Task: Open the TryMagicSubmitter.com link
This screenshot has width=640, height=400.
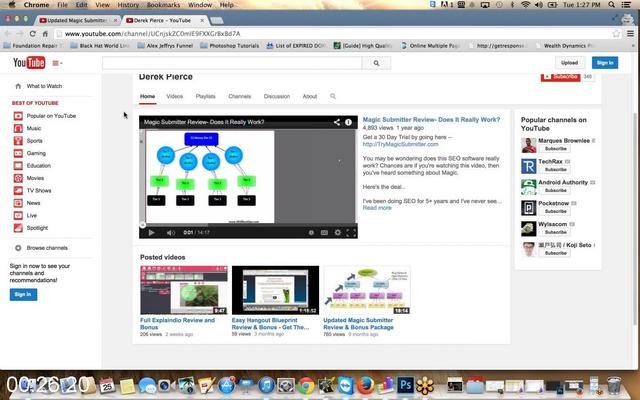Action: [x=400, y=144]
